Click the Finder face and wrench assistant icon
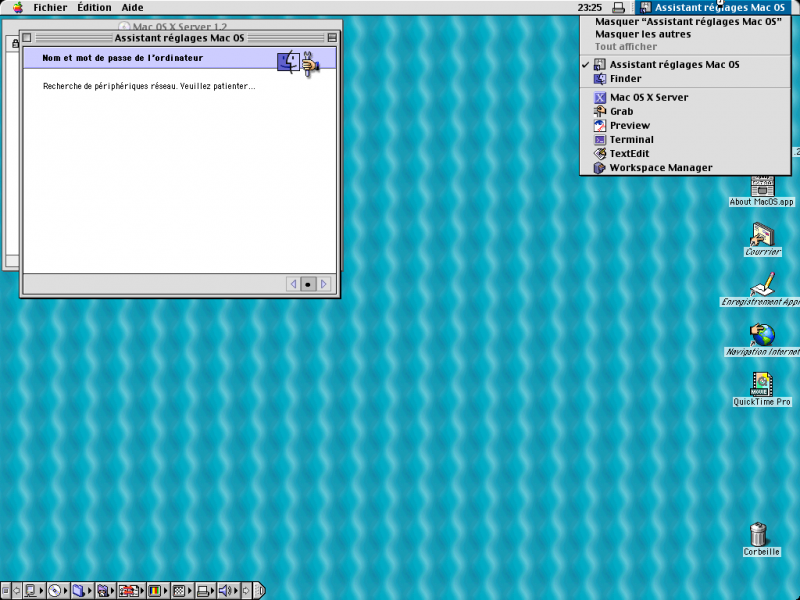Image resolution: width=800 pixels, height=600 pixels. pos(298,63)
